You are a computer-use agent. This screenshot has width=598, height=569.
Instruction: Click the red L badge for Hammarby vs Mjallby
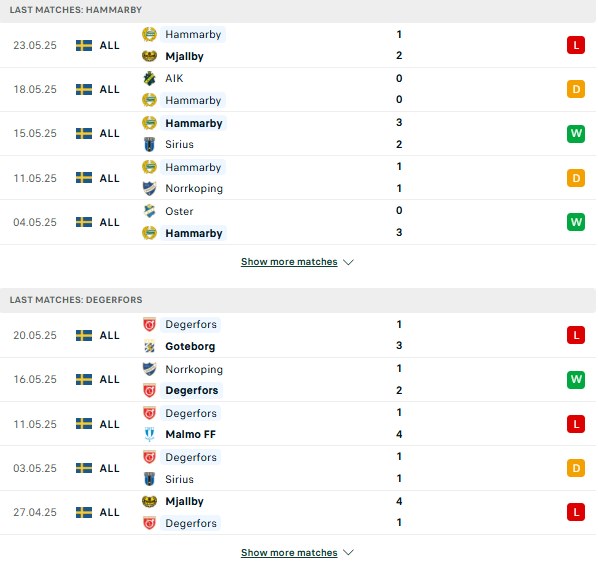(x=575, y=45)
